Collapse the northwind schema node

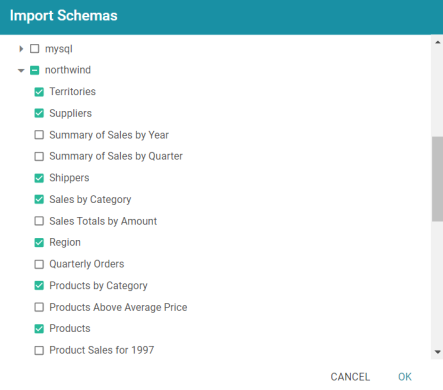point(21,70)
